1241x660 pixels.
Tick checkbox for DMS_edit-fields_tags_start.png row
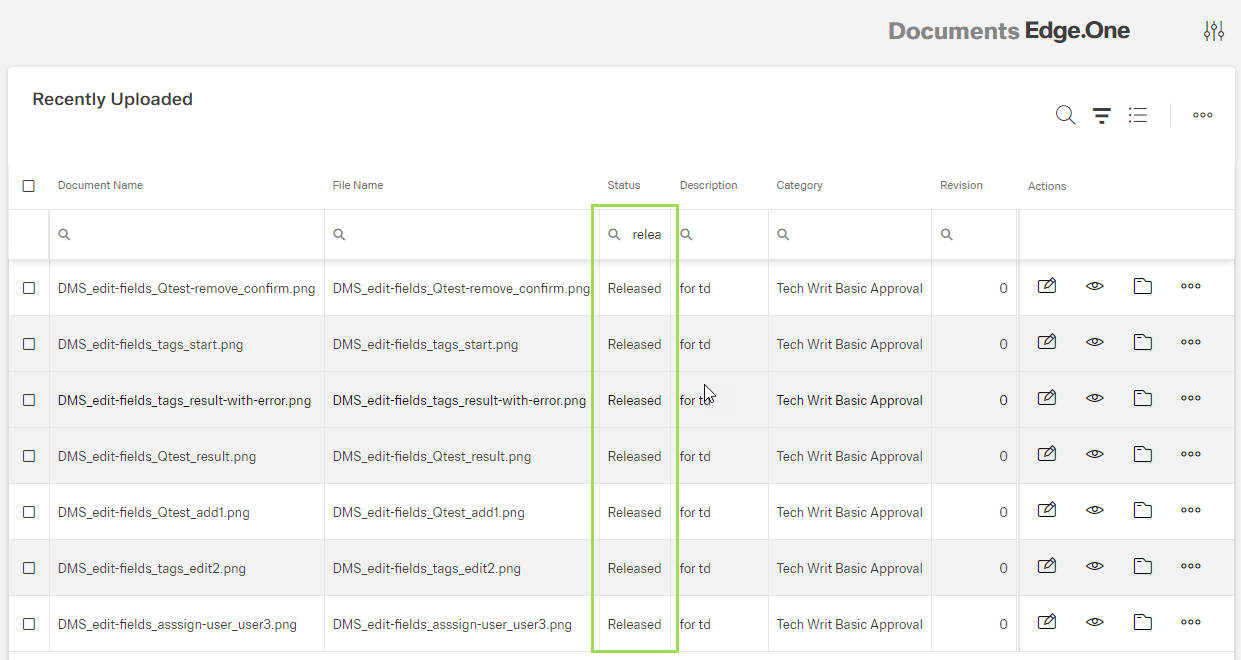point(29,344)
